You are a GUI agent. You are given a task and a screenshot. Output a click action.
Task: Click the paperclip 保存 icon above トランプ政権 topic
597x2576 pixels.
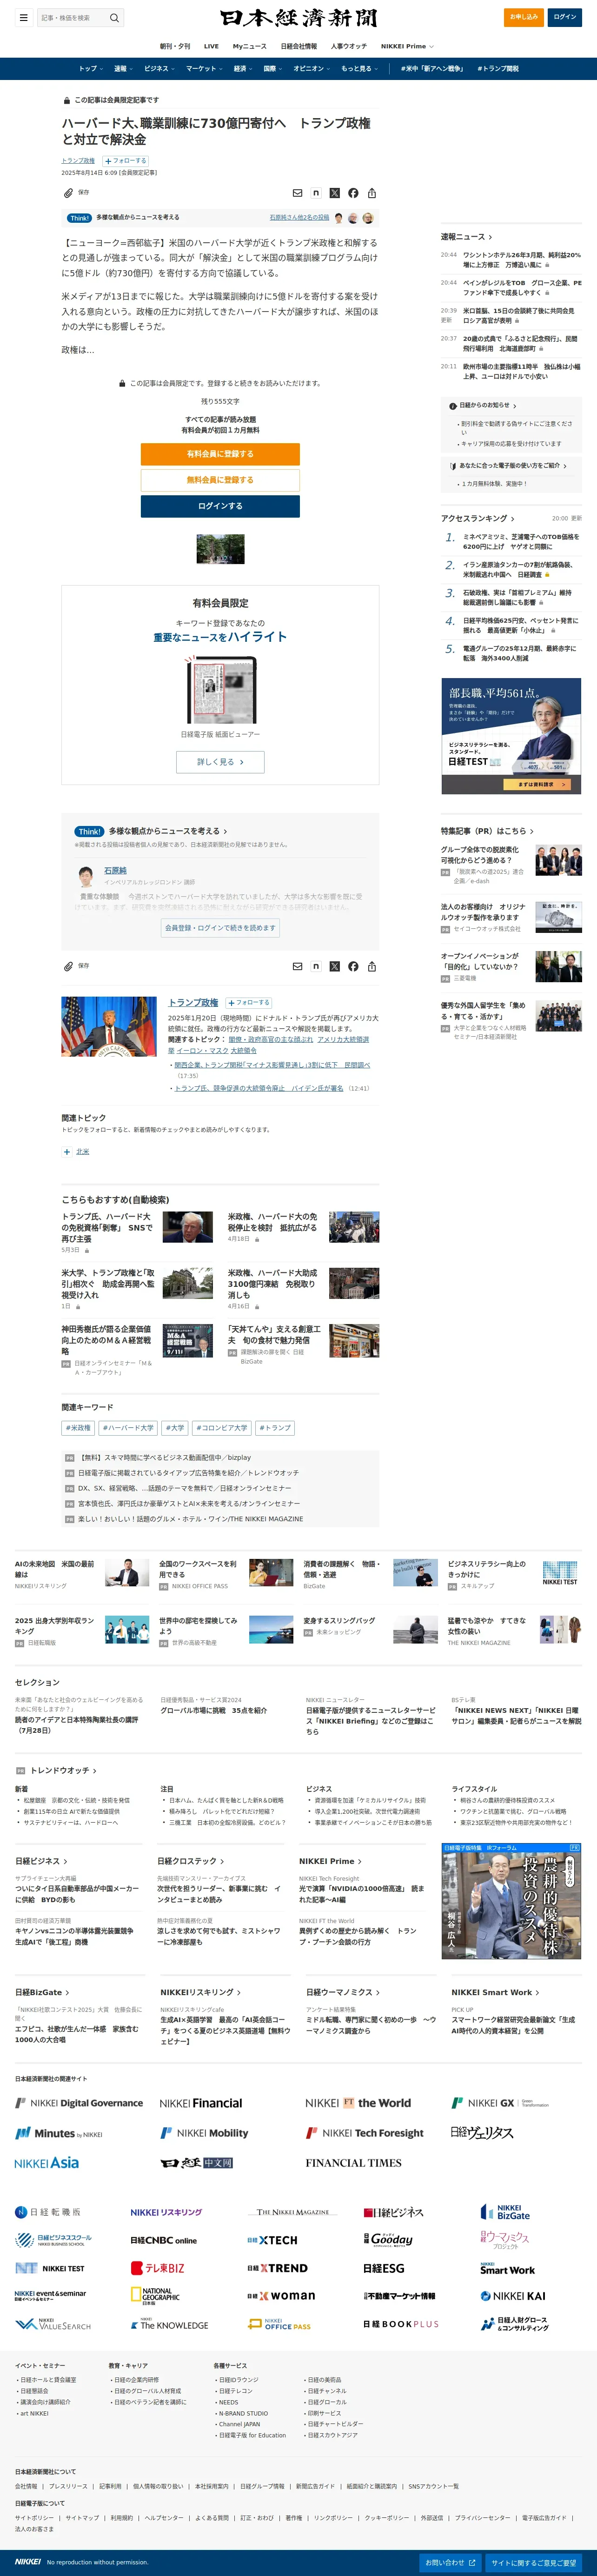tap(68, 966)
